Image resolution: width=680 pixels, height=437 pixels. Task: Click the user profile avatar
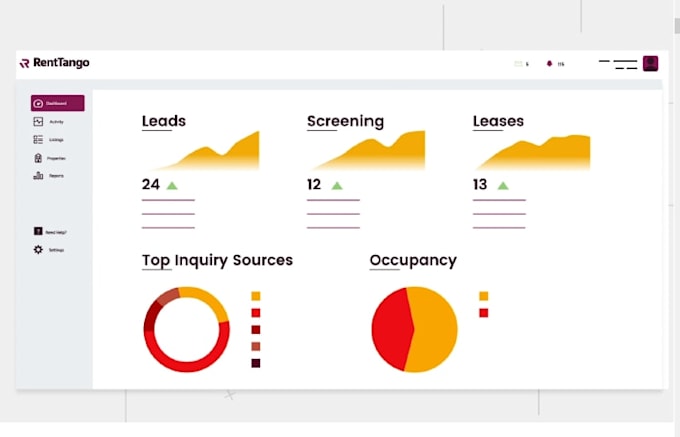pyautogui.click(x=651, y=64)
